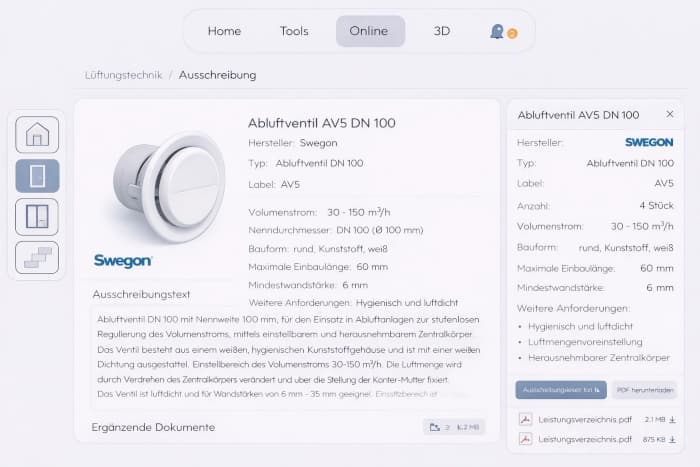
Task: Click the Swegon logo under the product image
Action: pyautogui.click(x=123, y=261)
